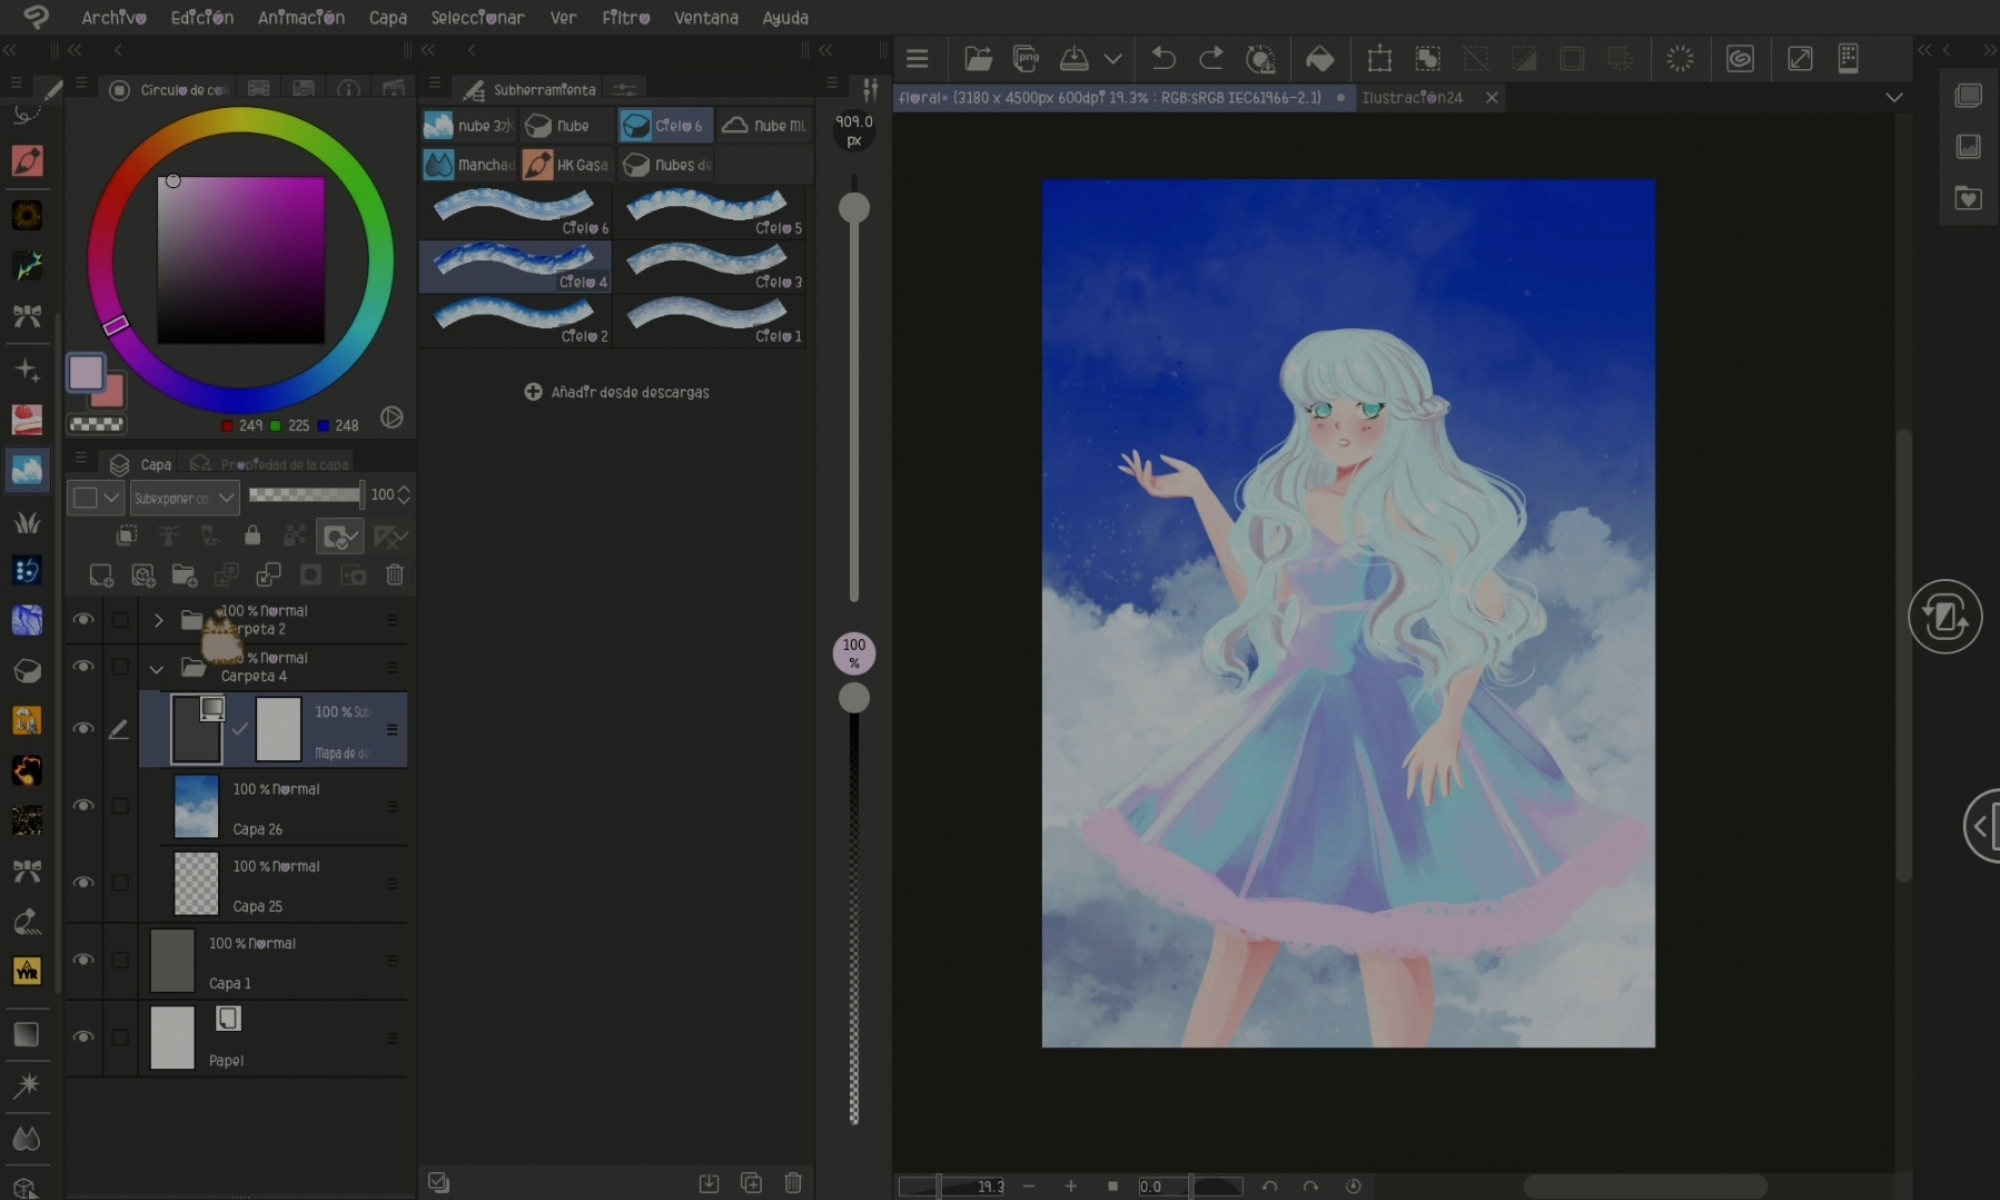Select the Cielo 1 brush preset
Viewport: 2000px width, 1200px height.
[x=711, y=319]
